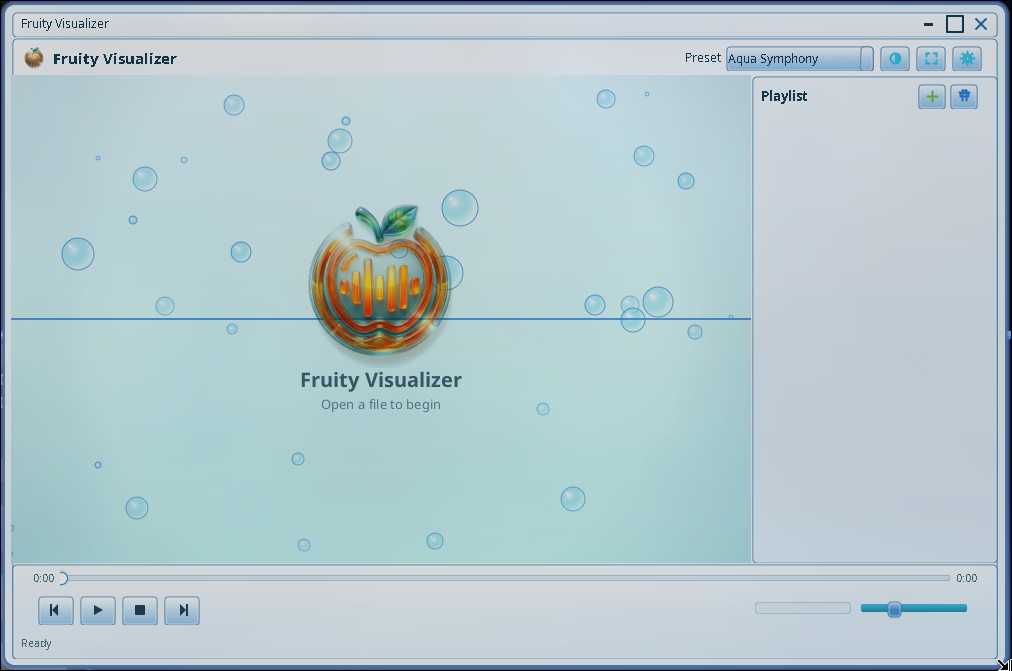Minimize the Fruity Visualizer window
This screenshot has width=1012, height=671.
point(929,25)
